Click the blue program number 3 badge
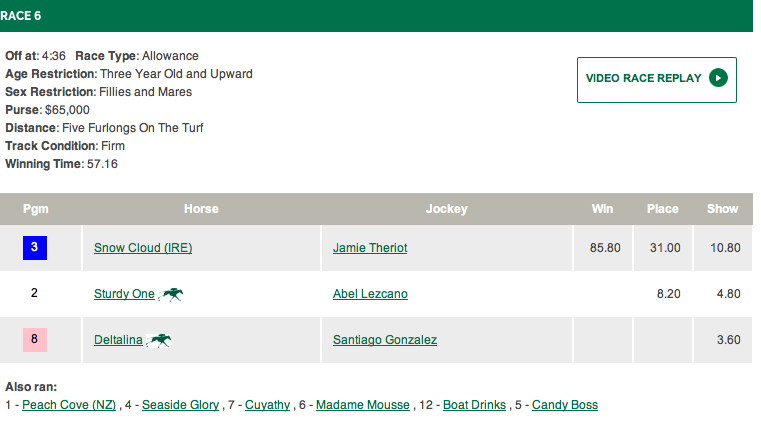The height and width of the screenshot is (434, 761). [x=35, y=247]
